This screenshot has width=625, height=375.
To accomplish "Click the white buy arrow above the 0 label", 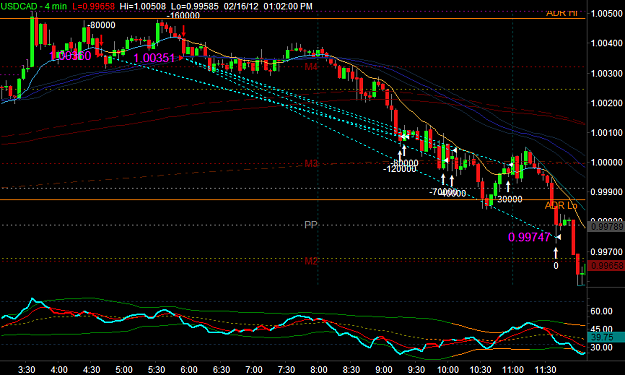I will pos(556,253).
